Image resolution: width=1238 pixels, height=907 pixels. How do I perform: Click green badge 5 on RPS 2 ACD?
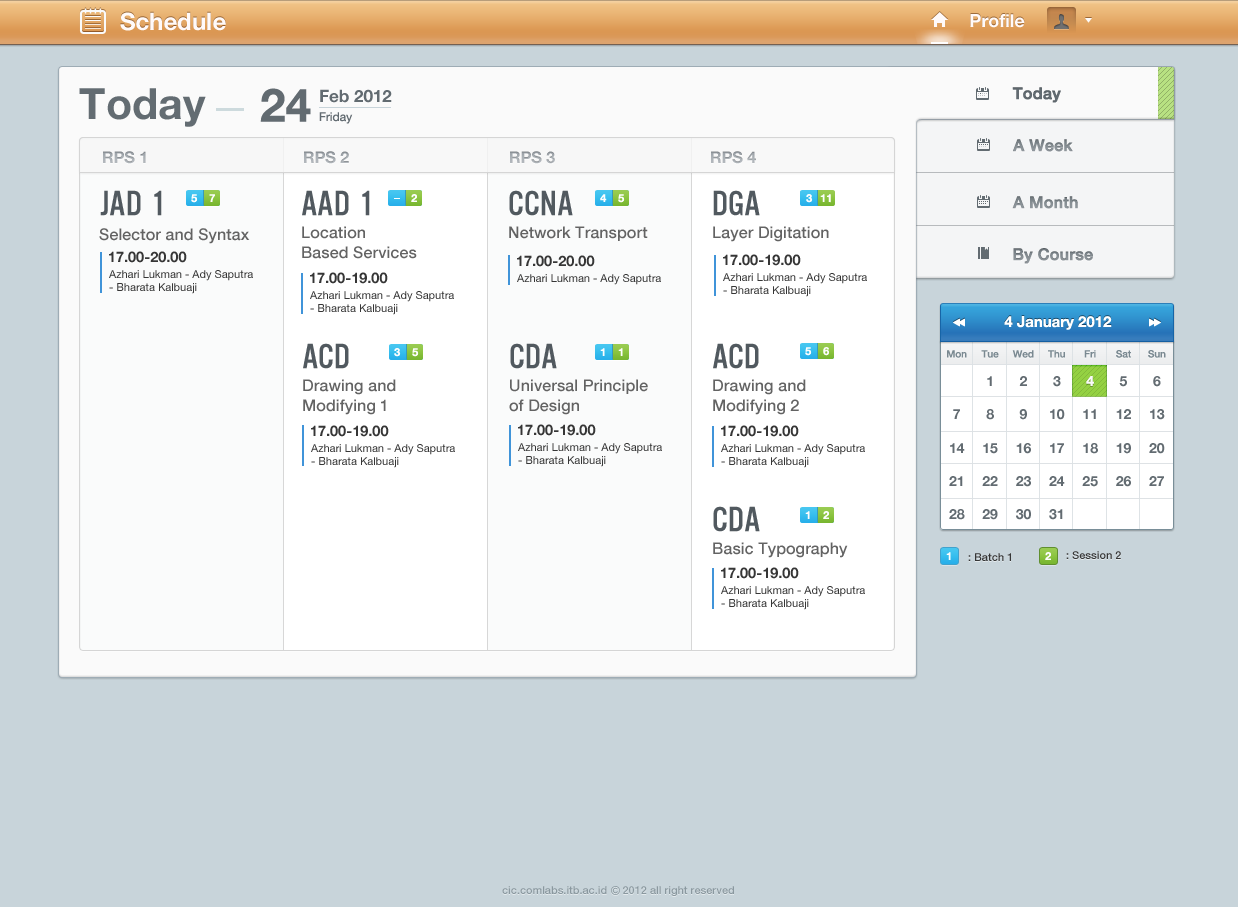click(x=415, y=352)
